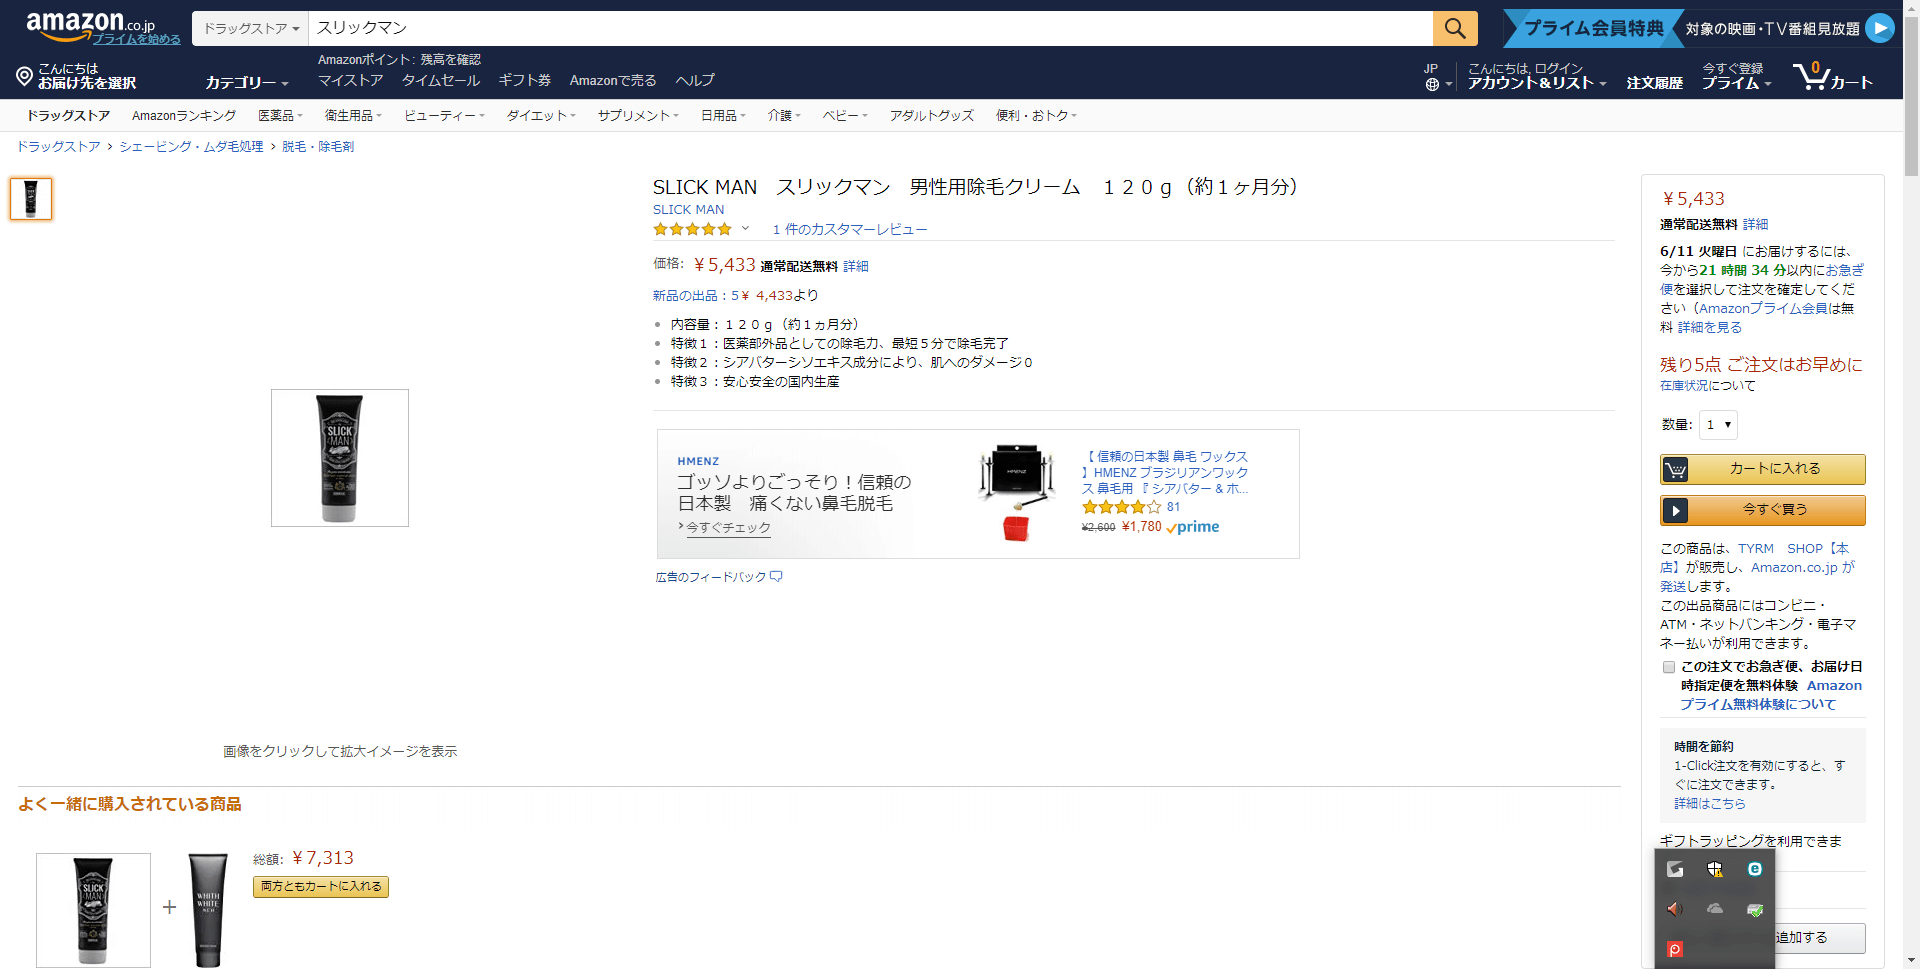
Task: Open Amazonランキング in subnav
Action: click(x=184, y=115)
